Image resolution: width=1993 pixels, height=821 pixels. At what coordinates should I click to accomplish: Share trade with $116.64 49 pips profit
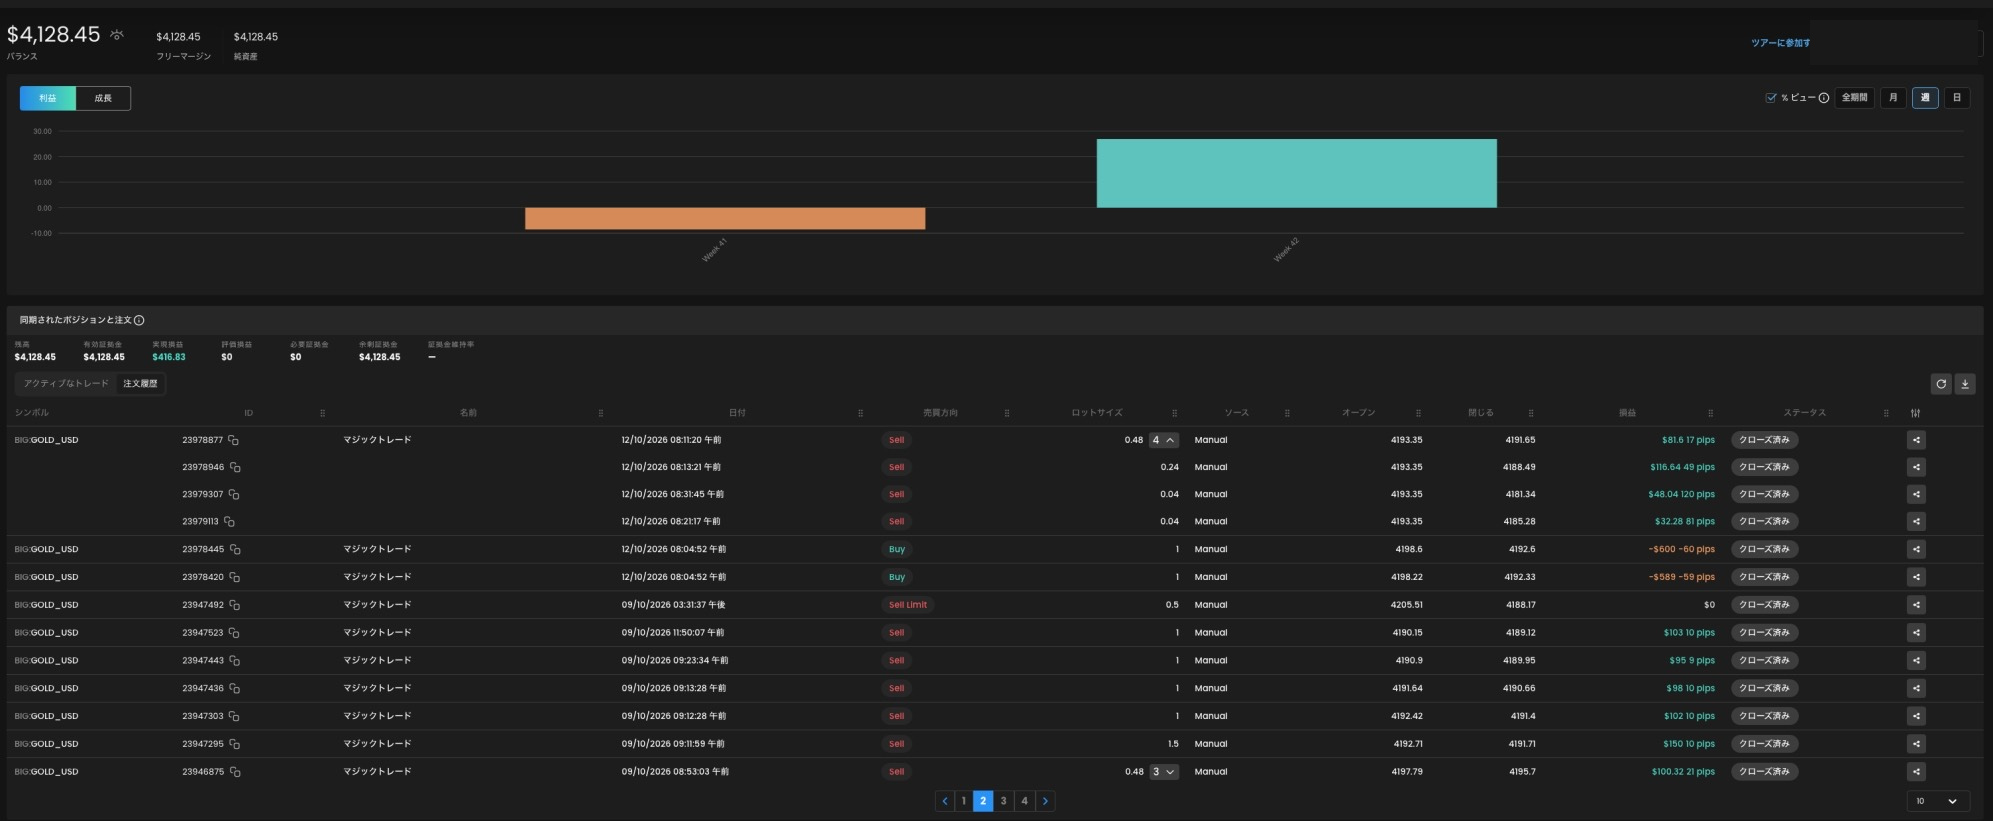(1916, 467)
